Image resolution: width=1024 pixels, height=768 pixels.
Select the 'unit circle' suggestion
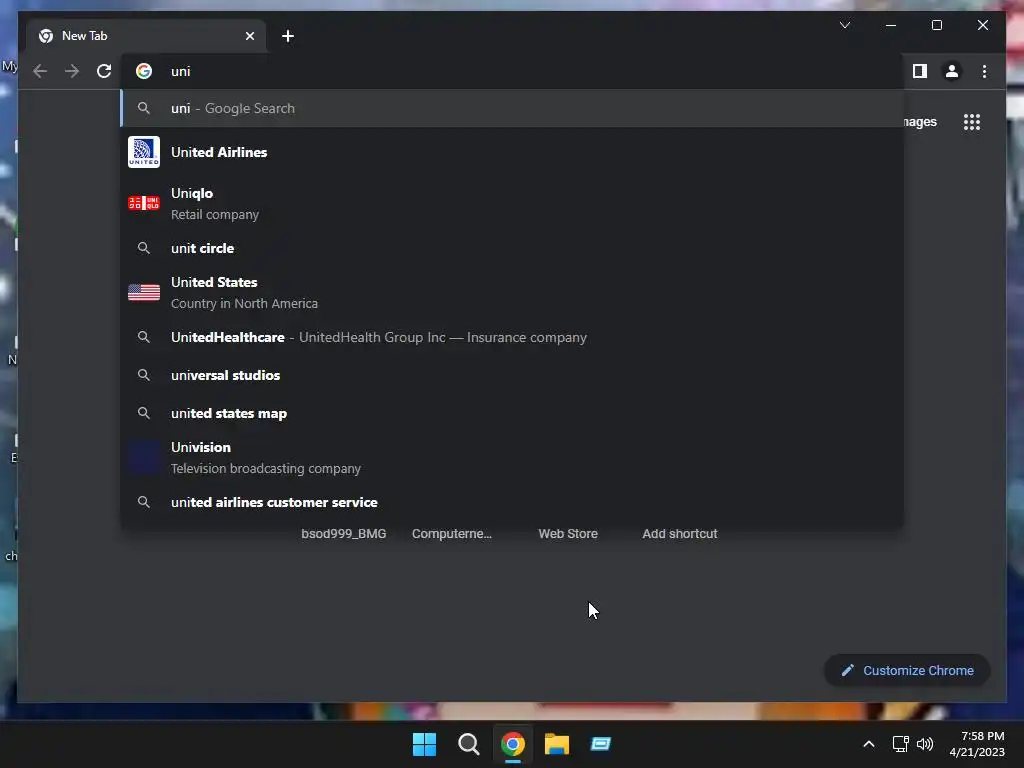pyautogui.click(x=512, y=248)
